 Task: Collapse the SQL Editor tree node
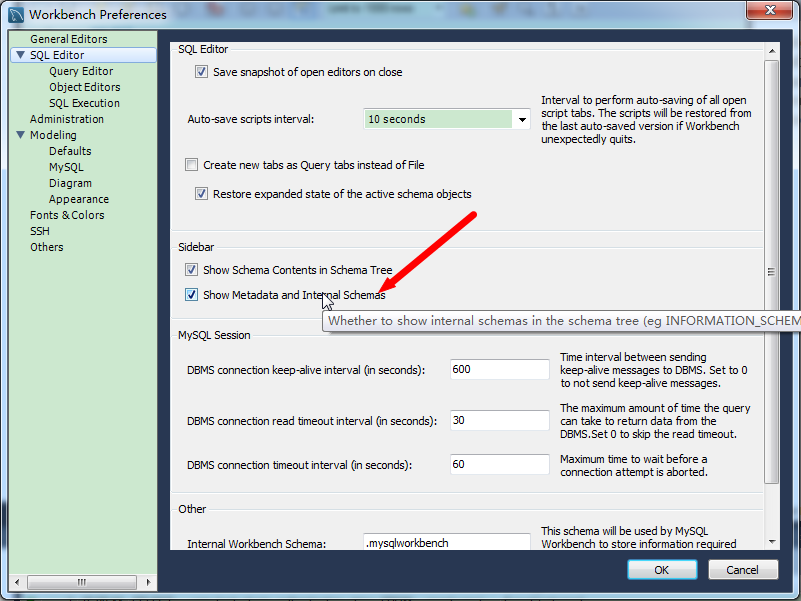(20, 55)
